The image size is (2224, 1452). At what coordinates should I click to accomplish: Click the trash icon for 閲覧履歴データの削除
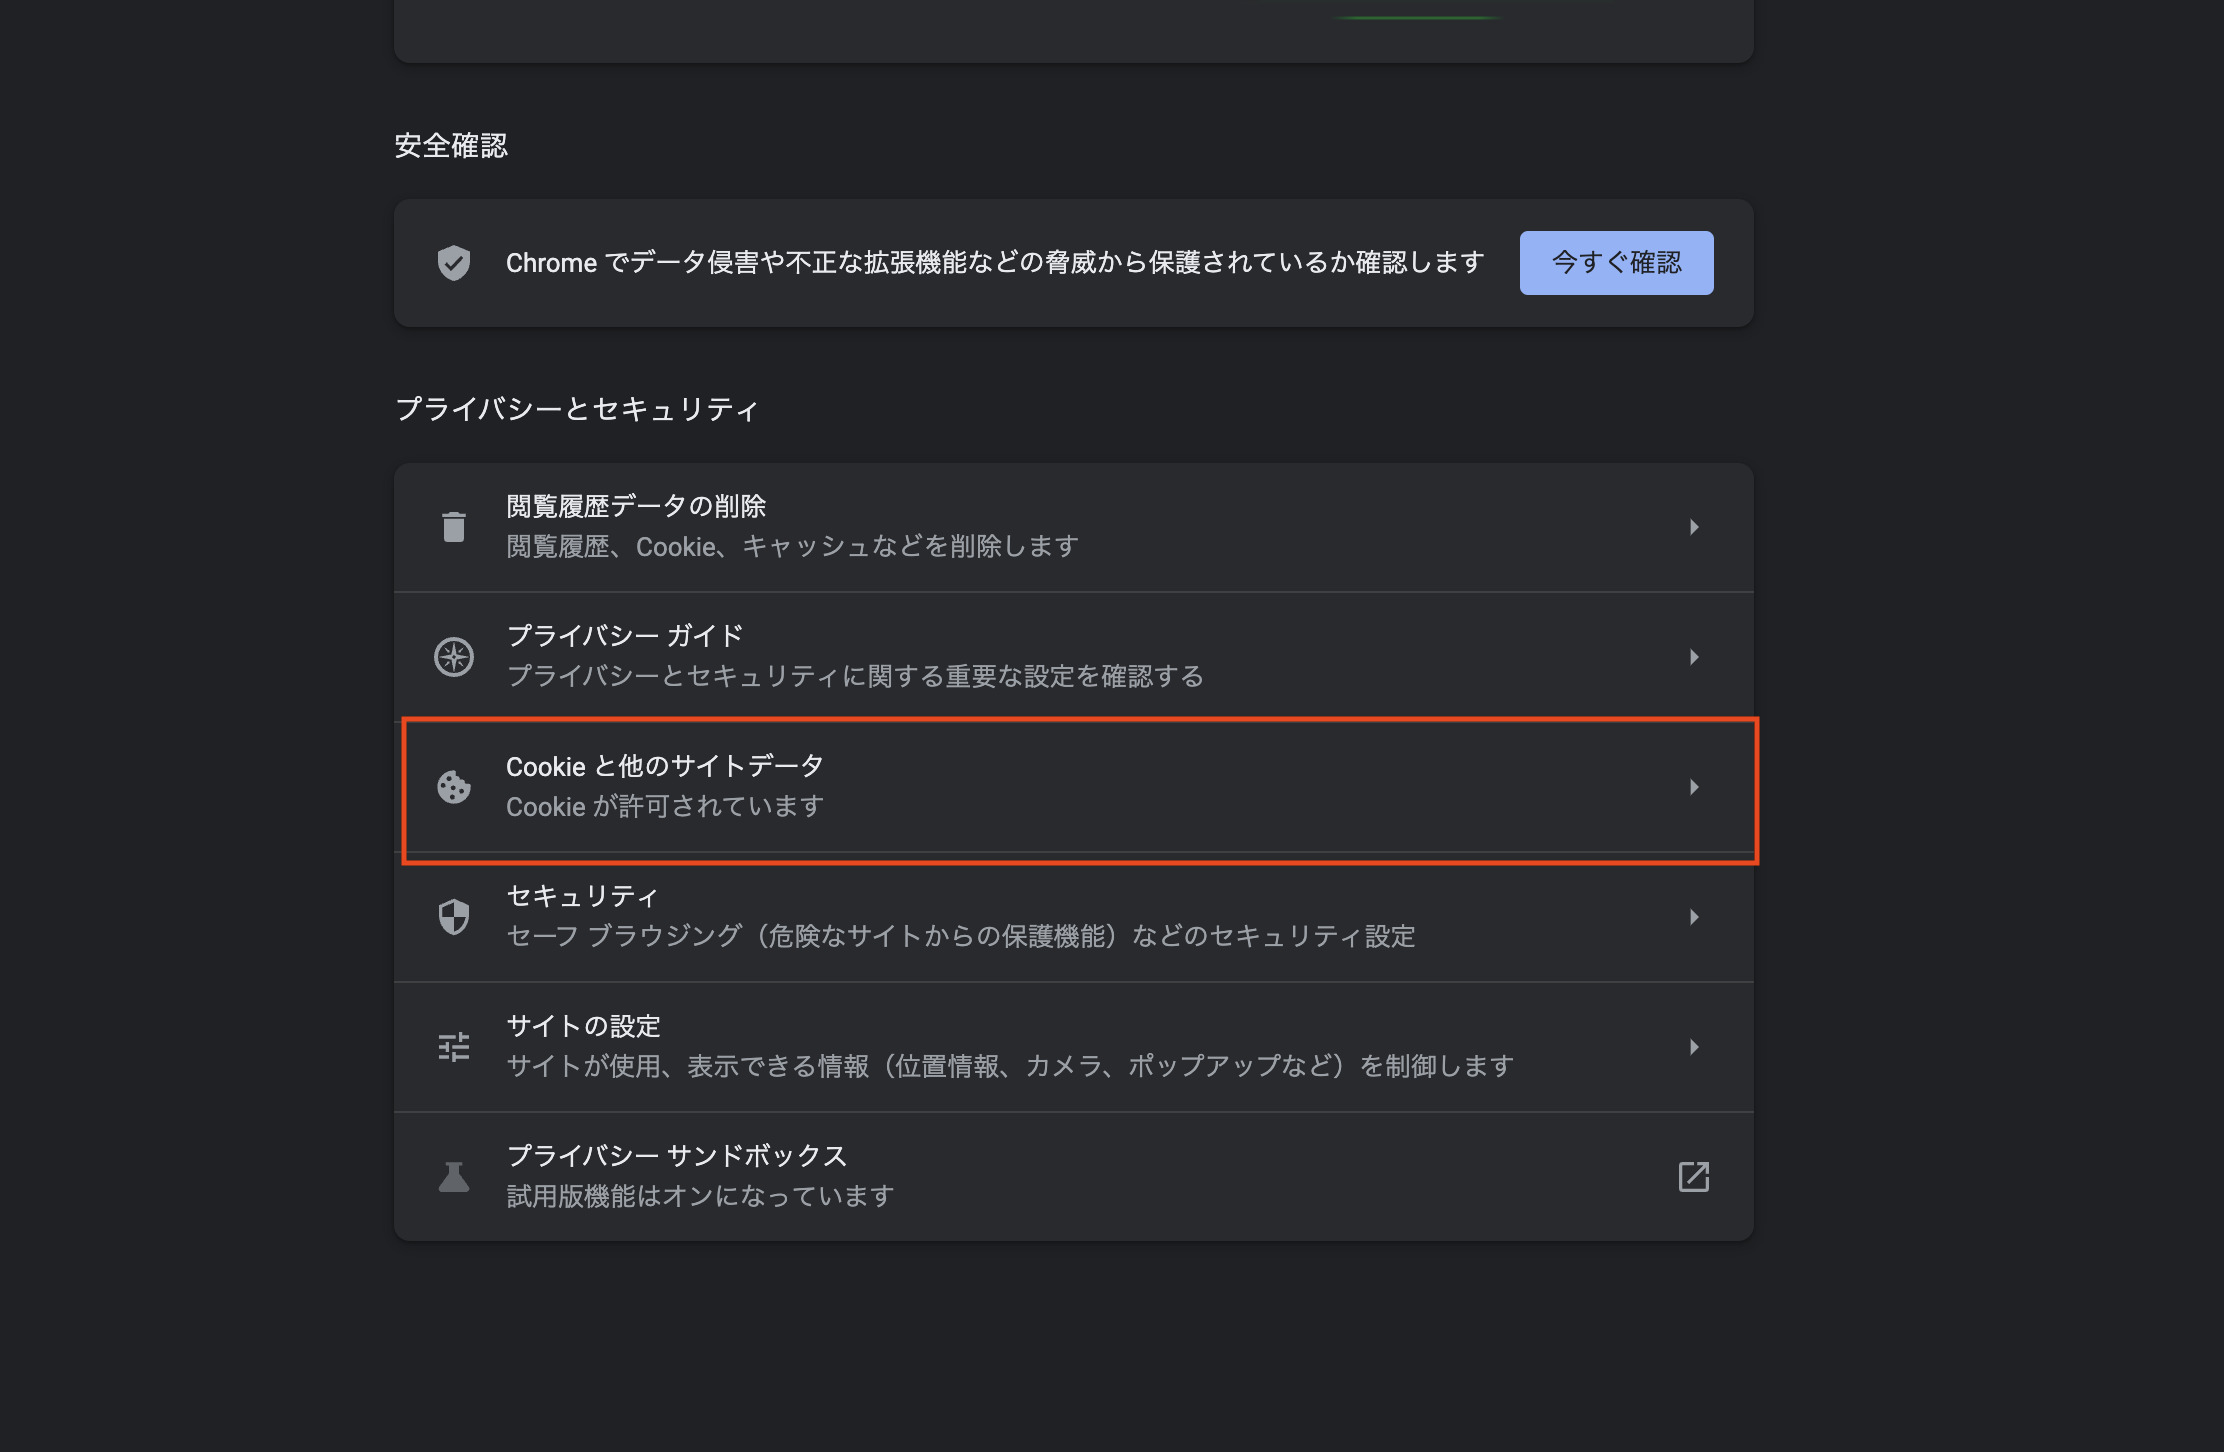454,527
